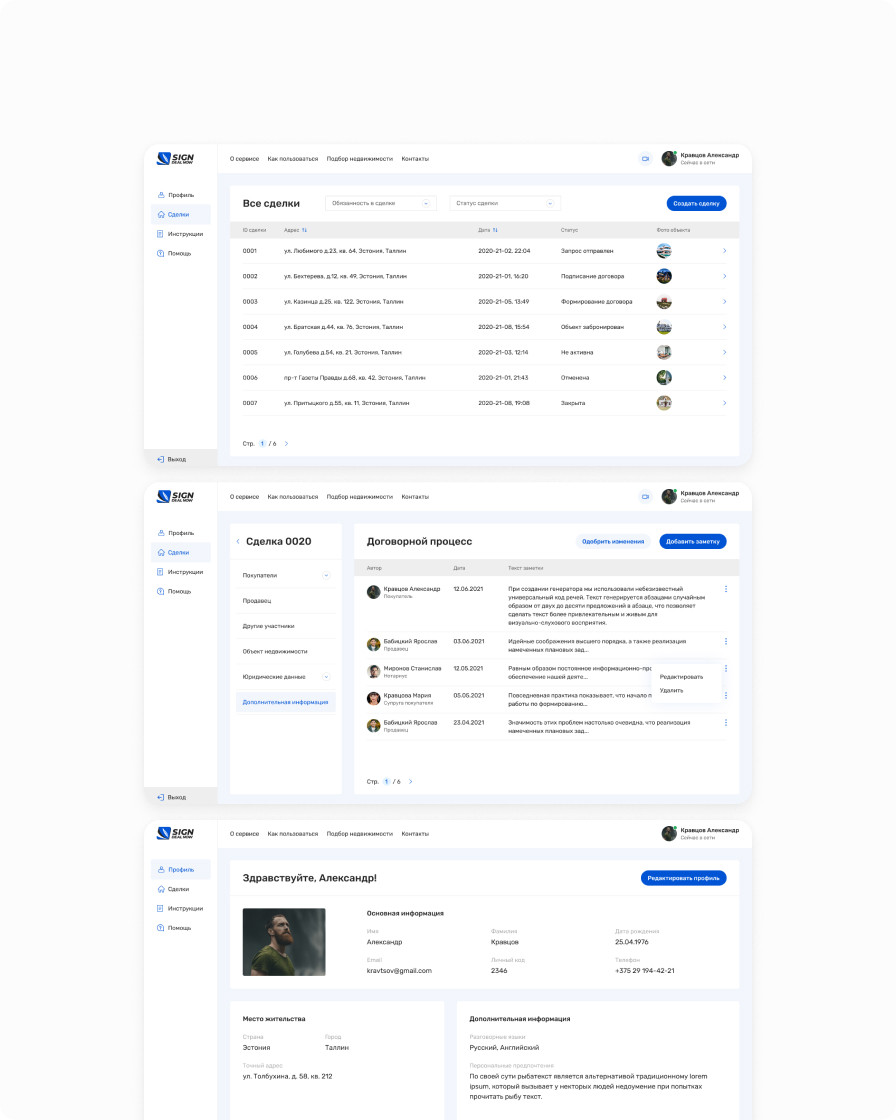The height and width of the screenshot is (1120, 896).
Task: Go back using the arrow beside Сделка 0020
Action: pos(238,541)
